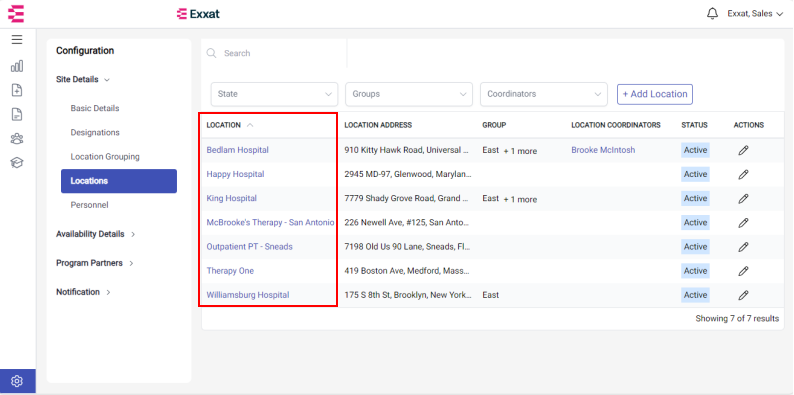Edit Therapy One with pencil icon
794x395 pixels.
click(743, 271)
